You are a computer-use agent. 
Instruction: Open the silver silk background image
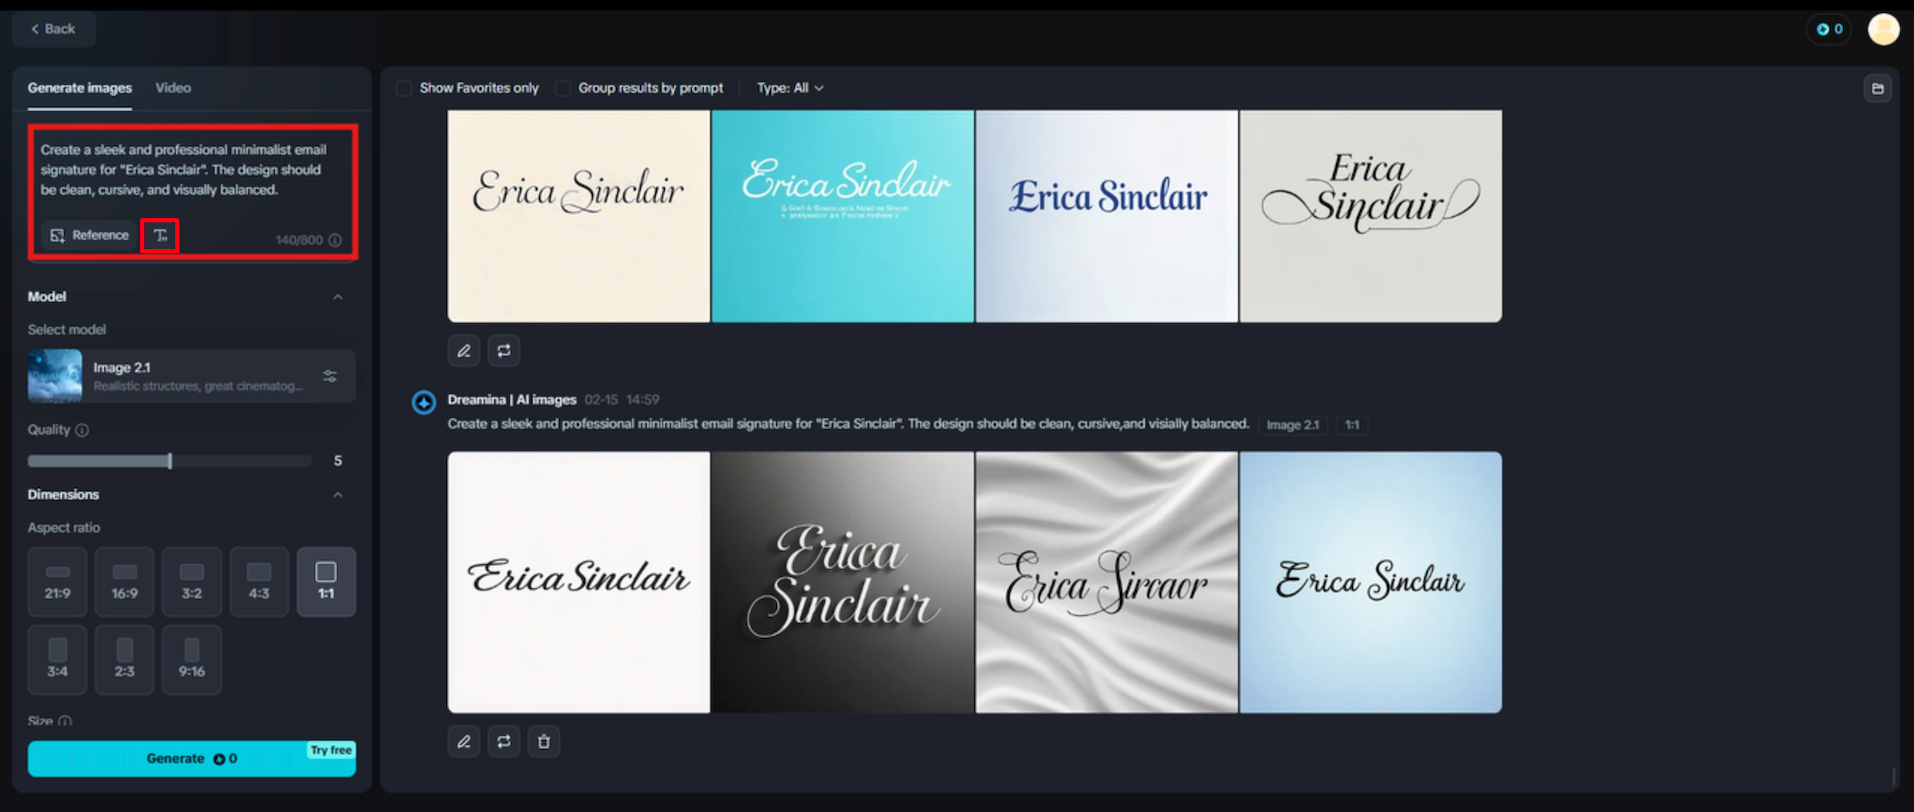[1107, 582]
